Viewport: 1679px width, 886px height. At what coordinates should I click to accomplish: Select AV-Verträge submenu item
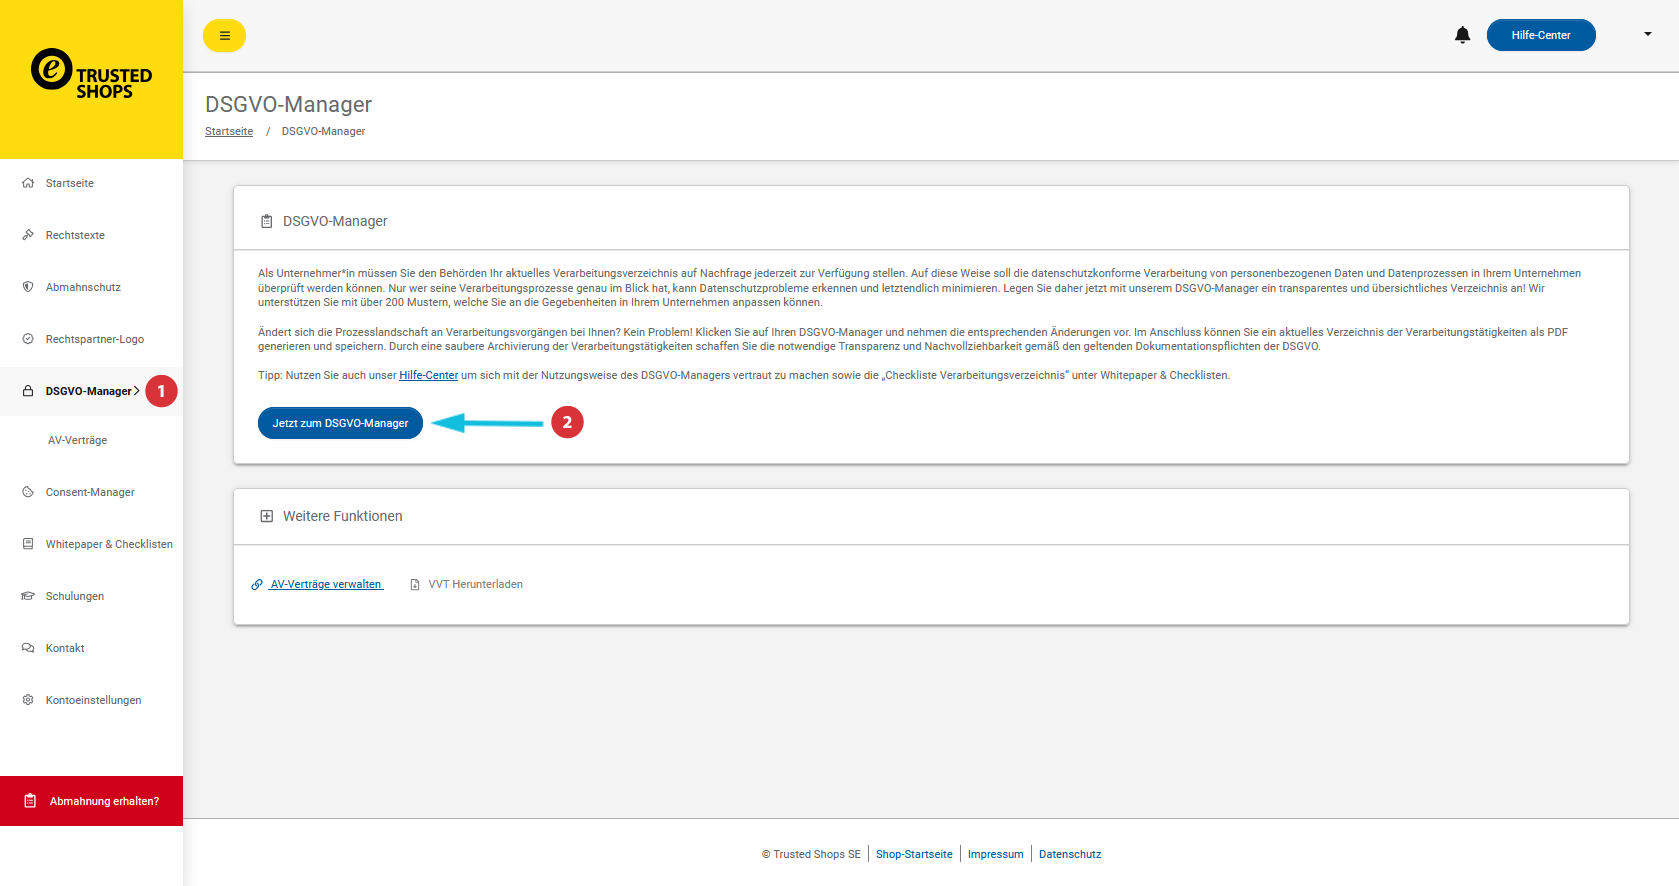77,440
